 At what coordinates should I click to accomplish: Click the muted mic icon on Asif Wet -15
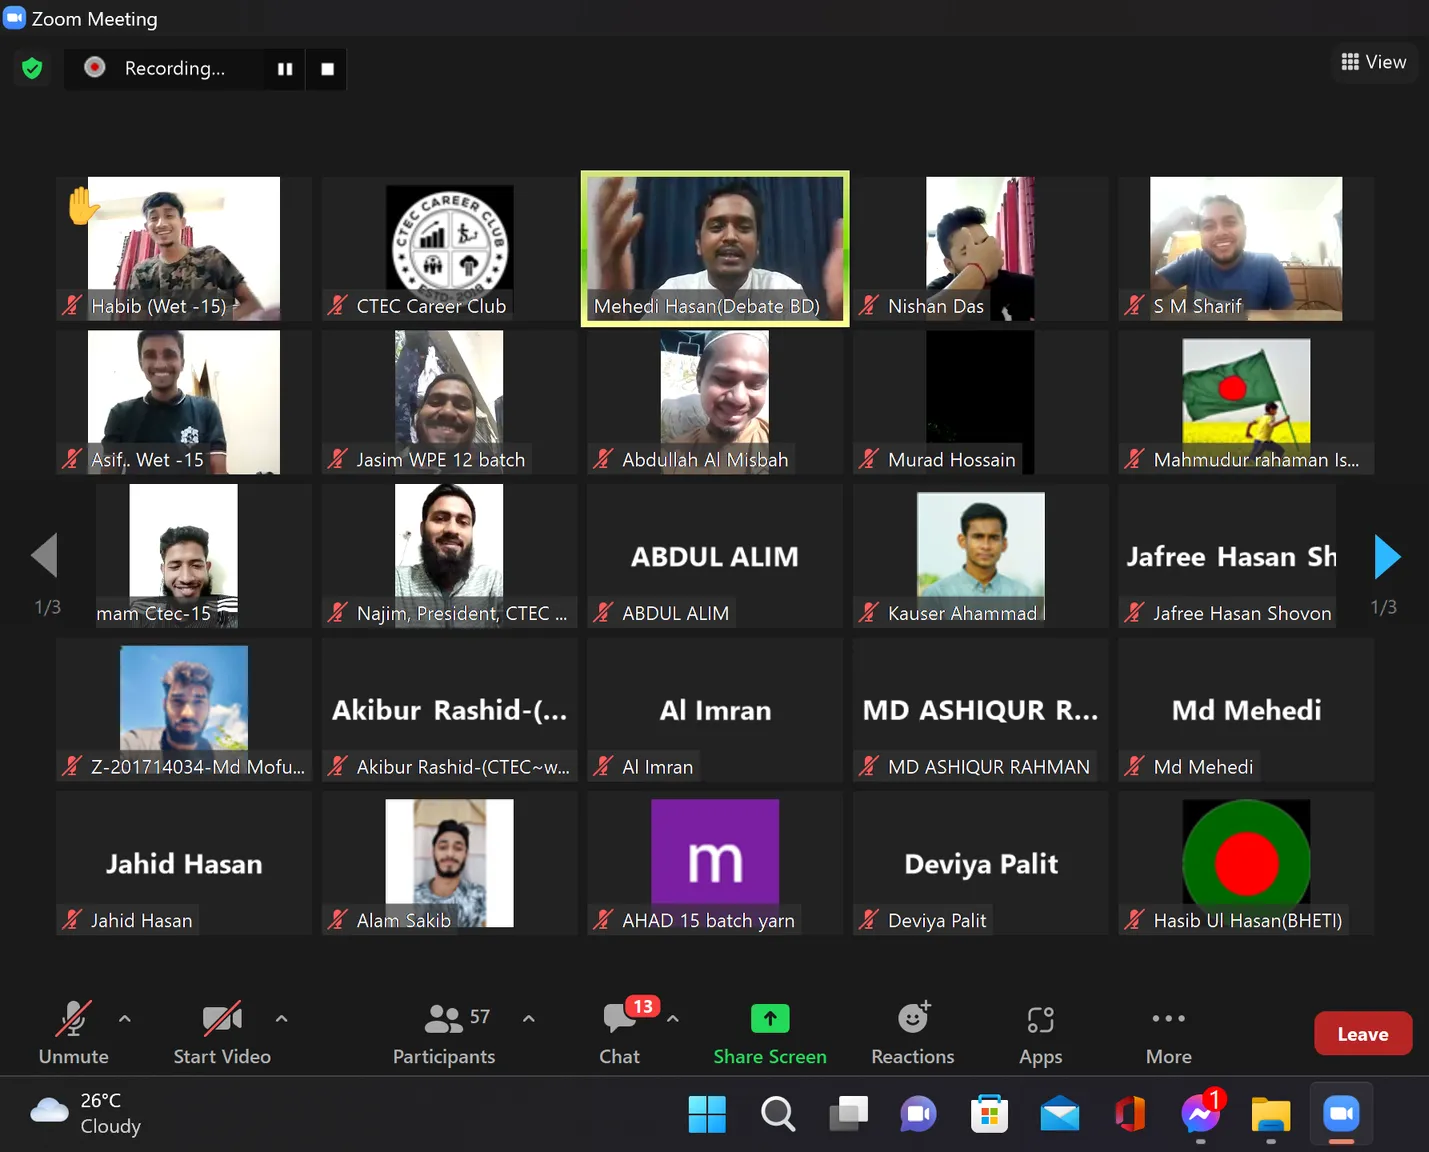(72, 460)
